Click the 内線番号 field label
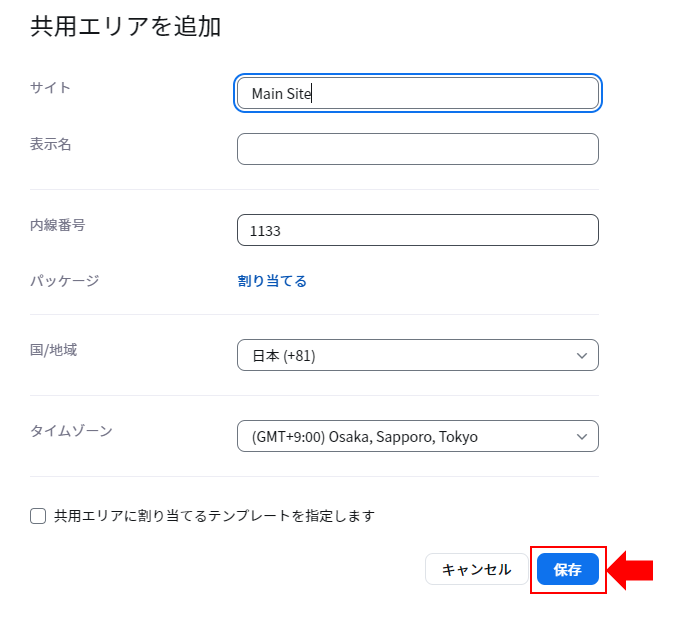This screenshot has height=617, width=682. pyautogui.click(x=57, y=225)
